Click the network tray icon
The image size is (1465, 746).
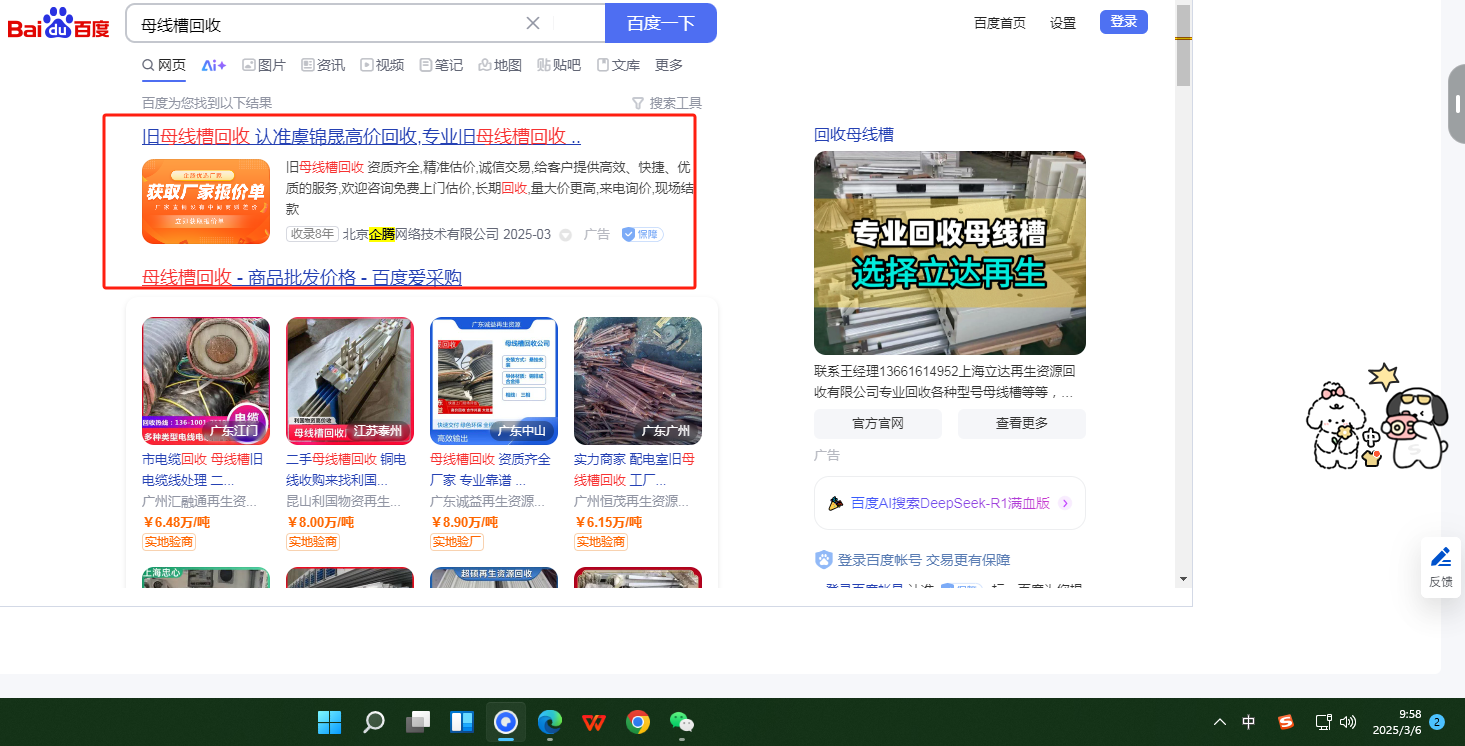(x=1323, y=722)
